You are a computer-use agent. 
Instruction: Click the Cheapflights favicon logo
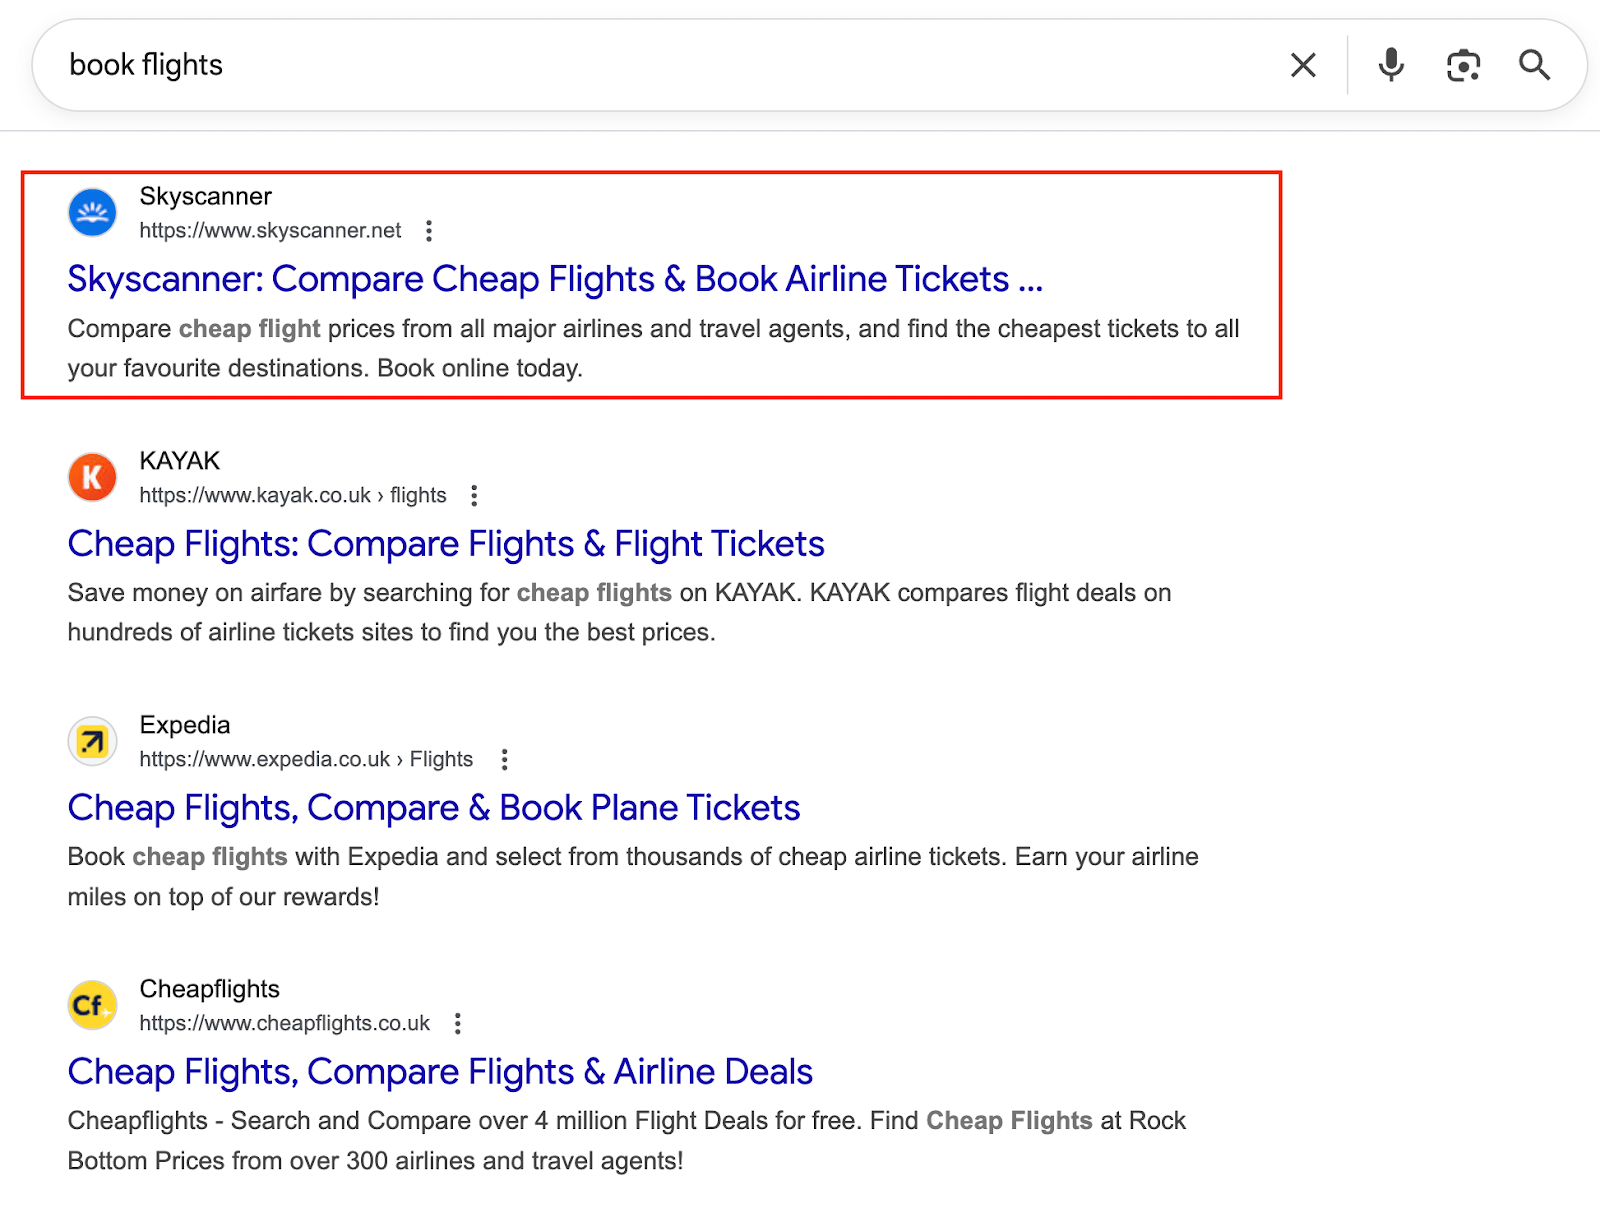click(x=91, y=1005)
